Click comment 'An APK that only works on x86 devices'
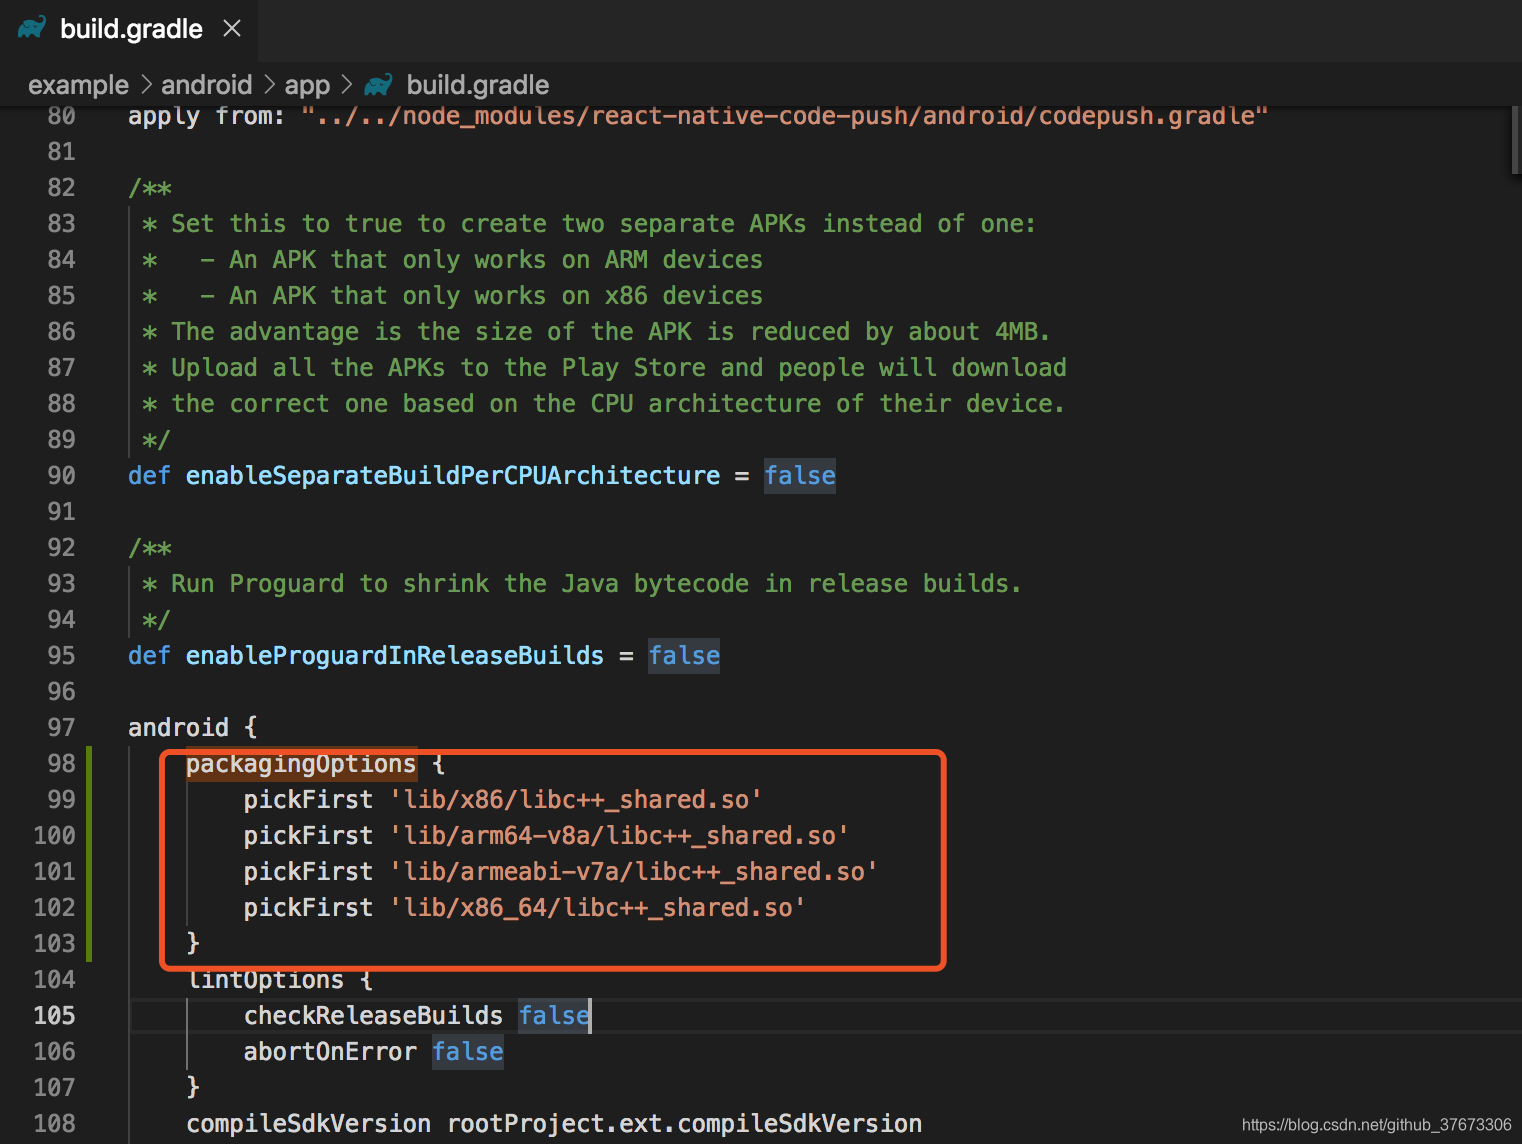 point(496,296)
